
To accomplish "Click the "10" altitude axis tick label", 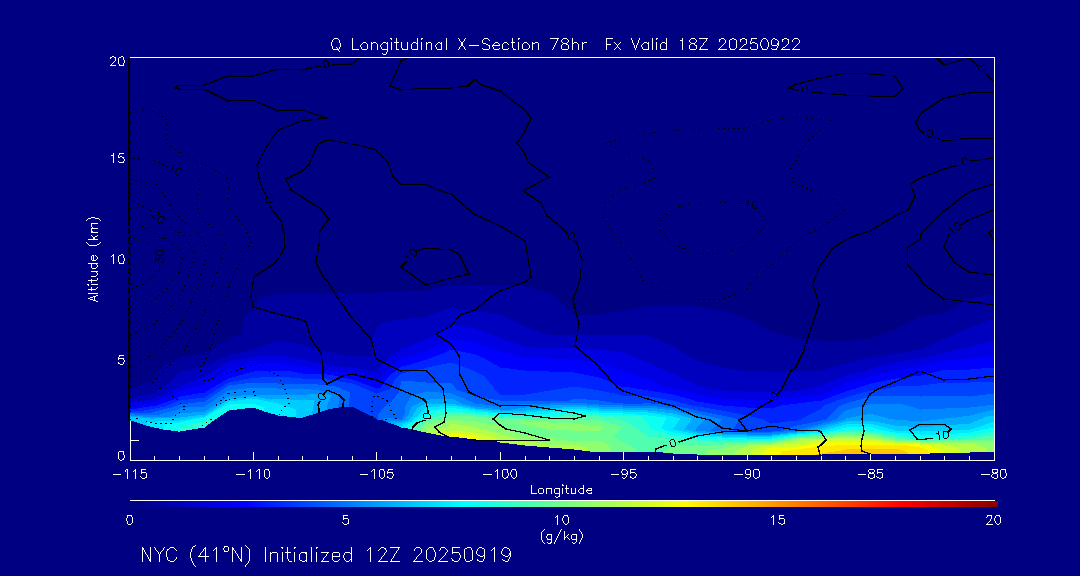I will [x=117, y=259].
